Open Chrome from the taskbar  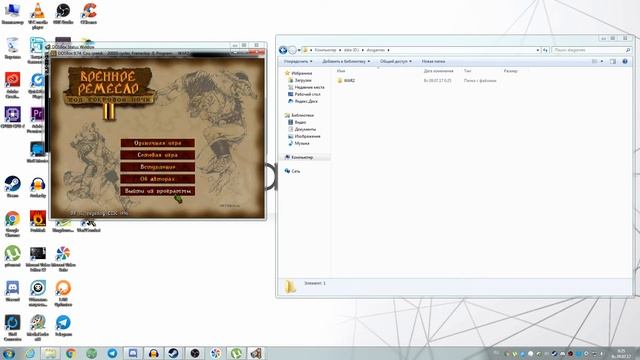point(71,353)
